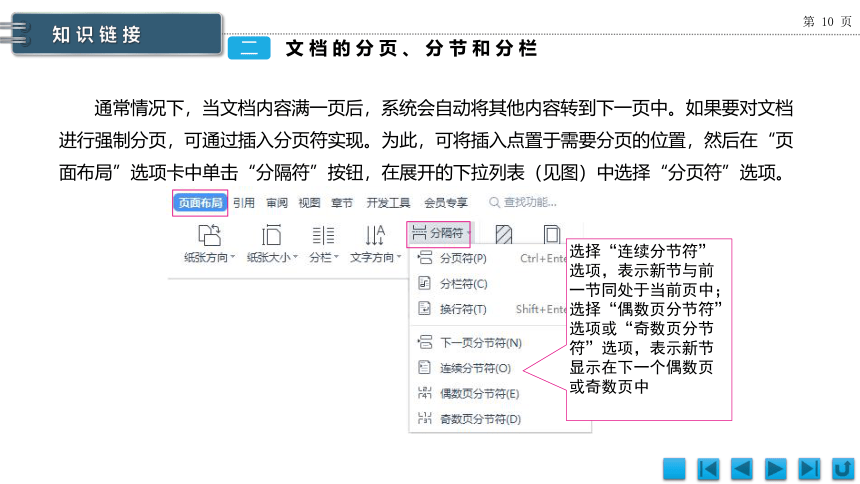The width and height of the screenshot is (860, 484).
Task: Open the 章节 tab
Action: click(342, 203)
